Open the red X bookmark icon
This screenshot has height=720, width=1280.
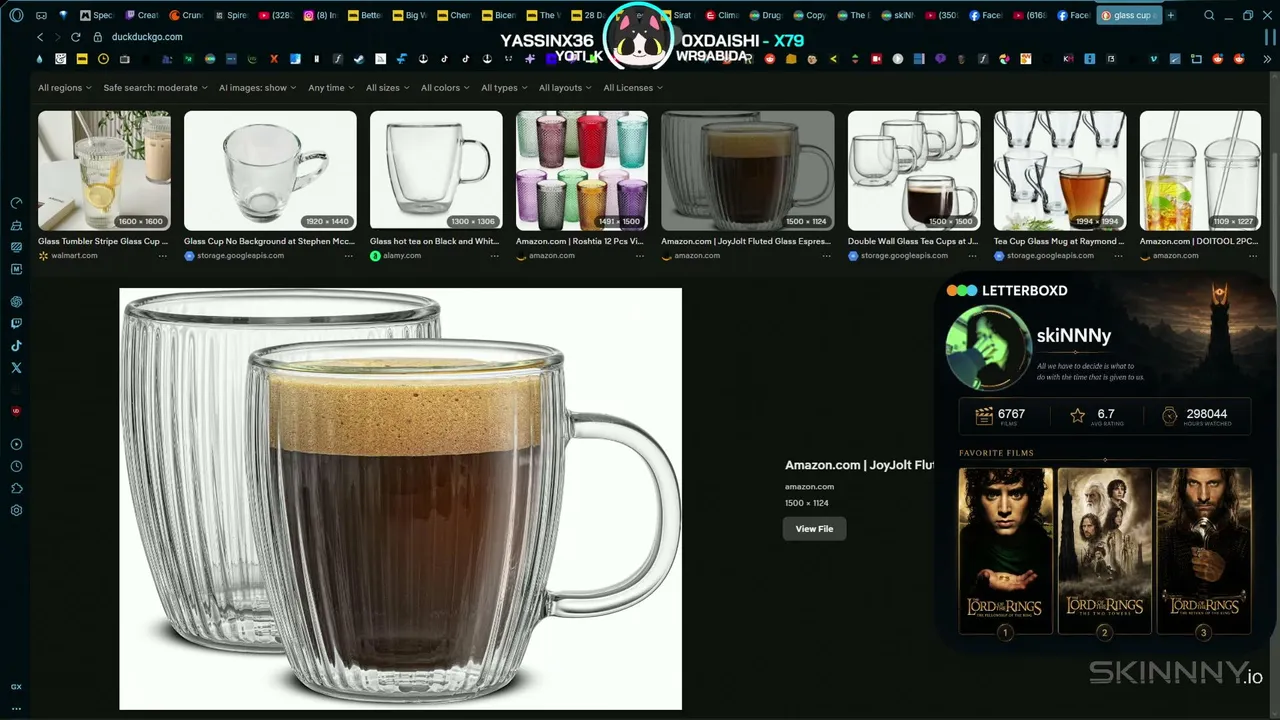click(x=274, y=59)
